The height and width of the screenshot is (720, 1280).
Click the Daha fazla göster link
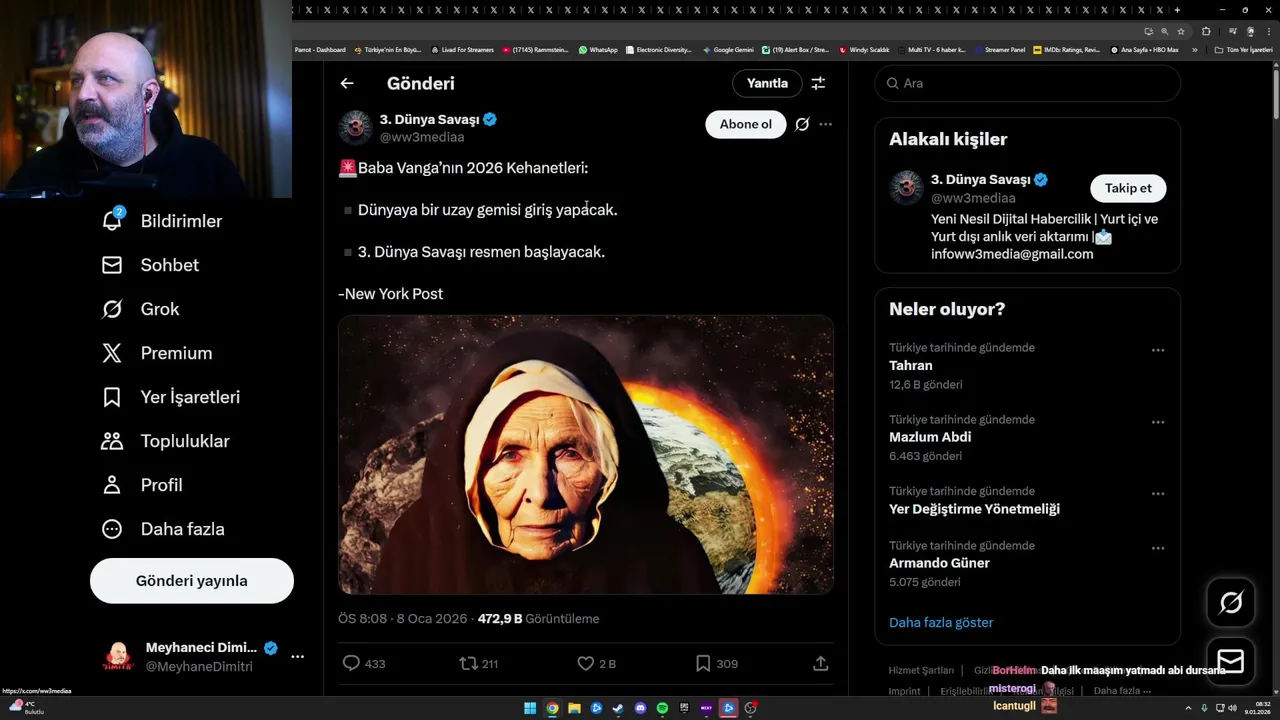(941, 622)
